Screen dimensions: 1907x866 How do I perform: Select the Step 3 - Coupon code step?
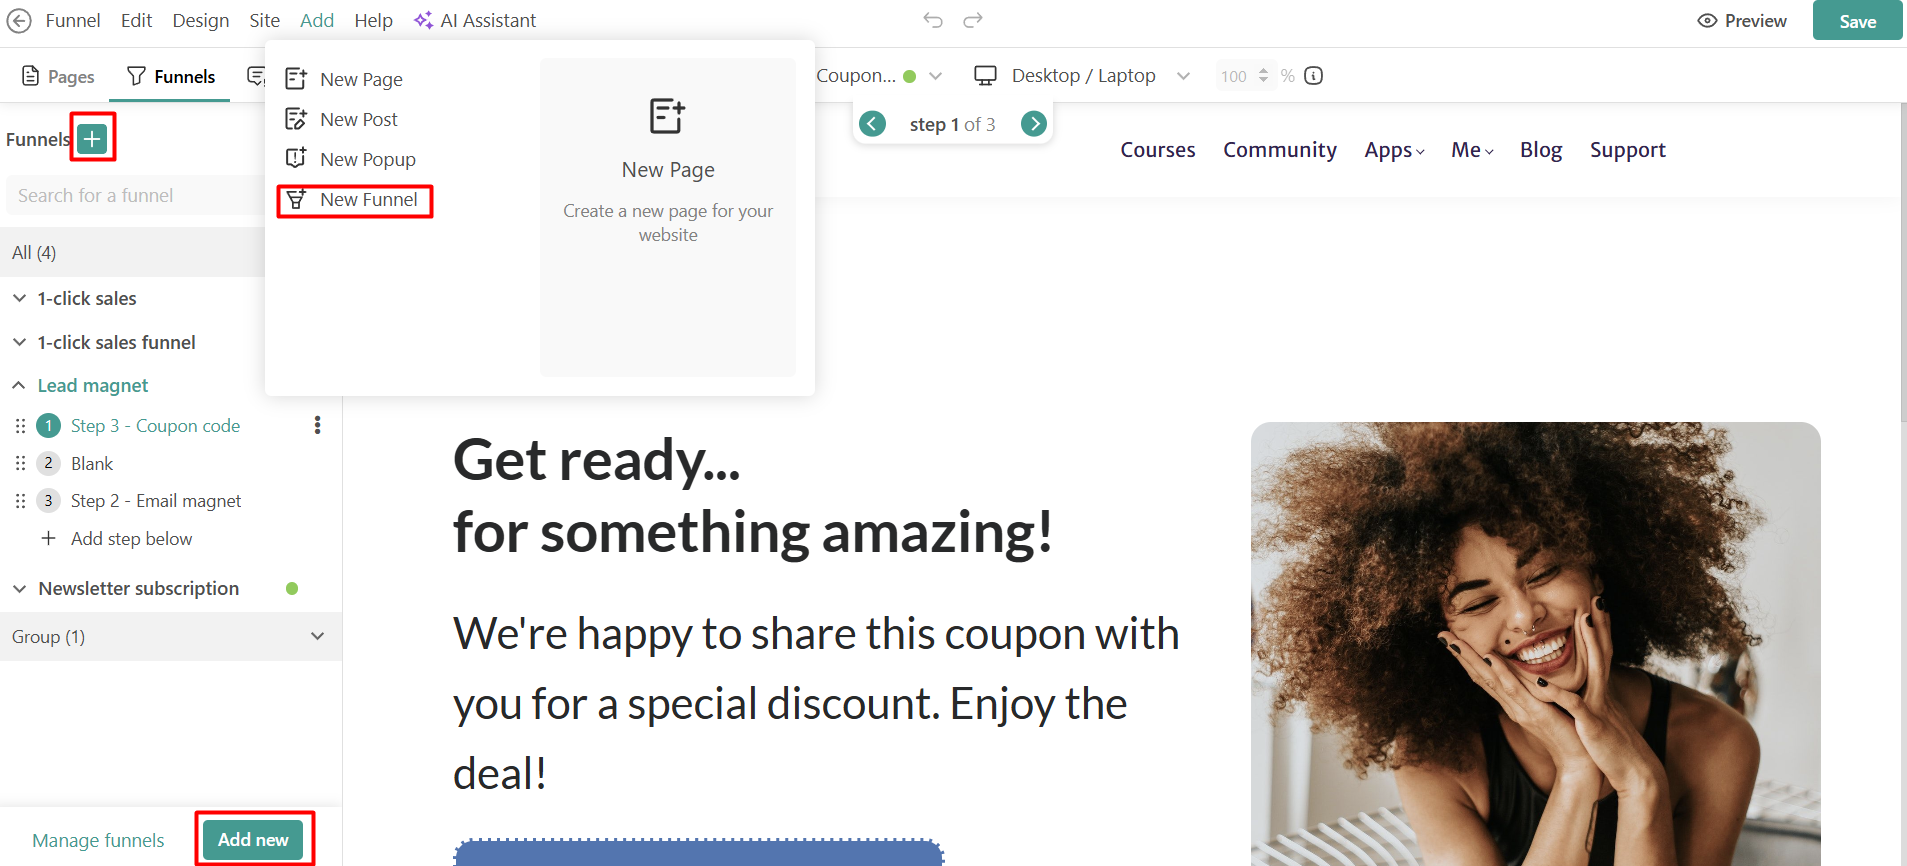(x=155, y=426)
